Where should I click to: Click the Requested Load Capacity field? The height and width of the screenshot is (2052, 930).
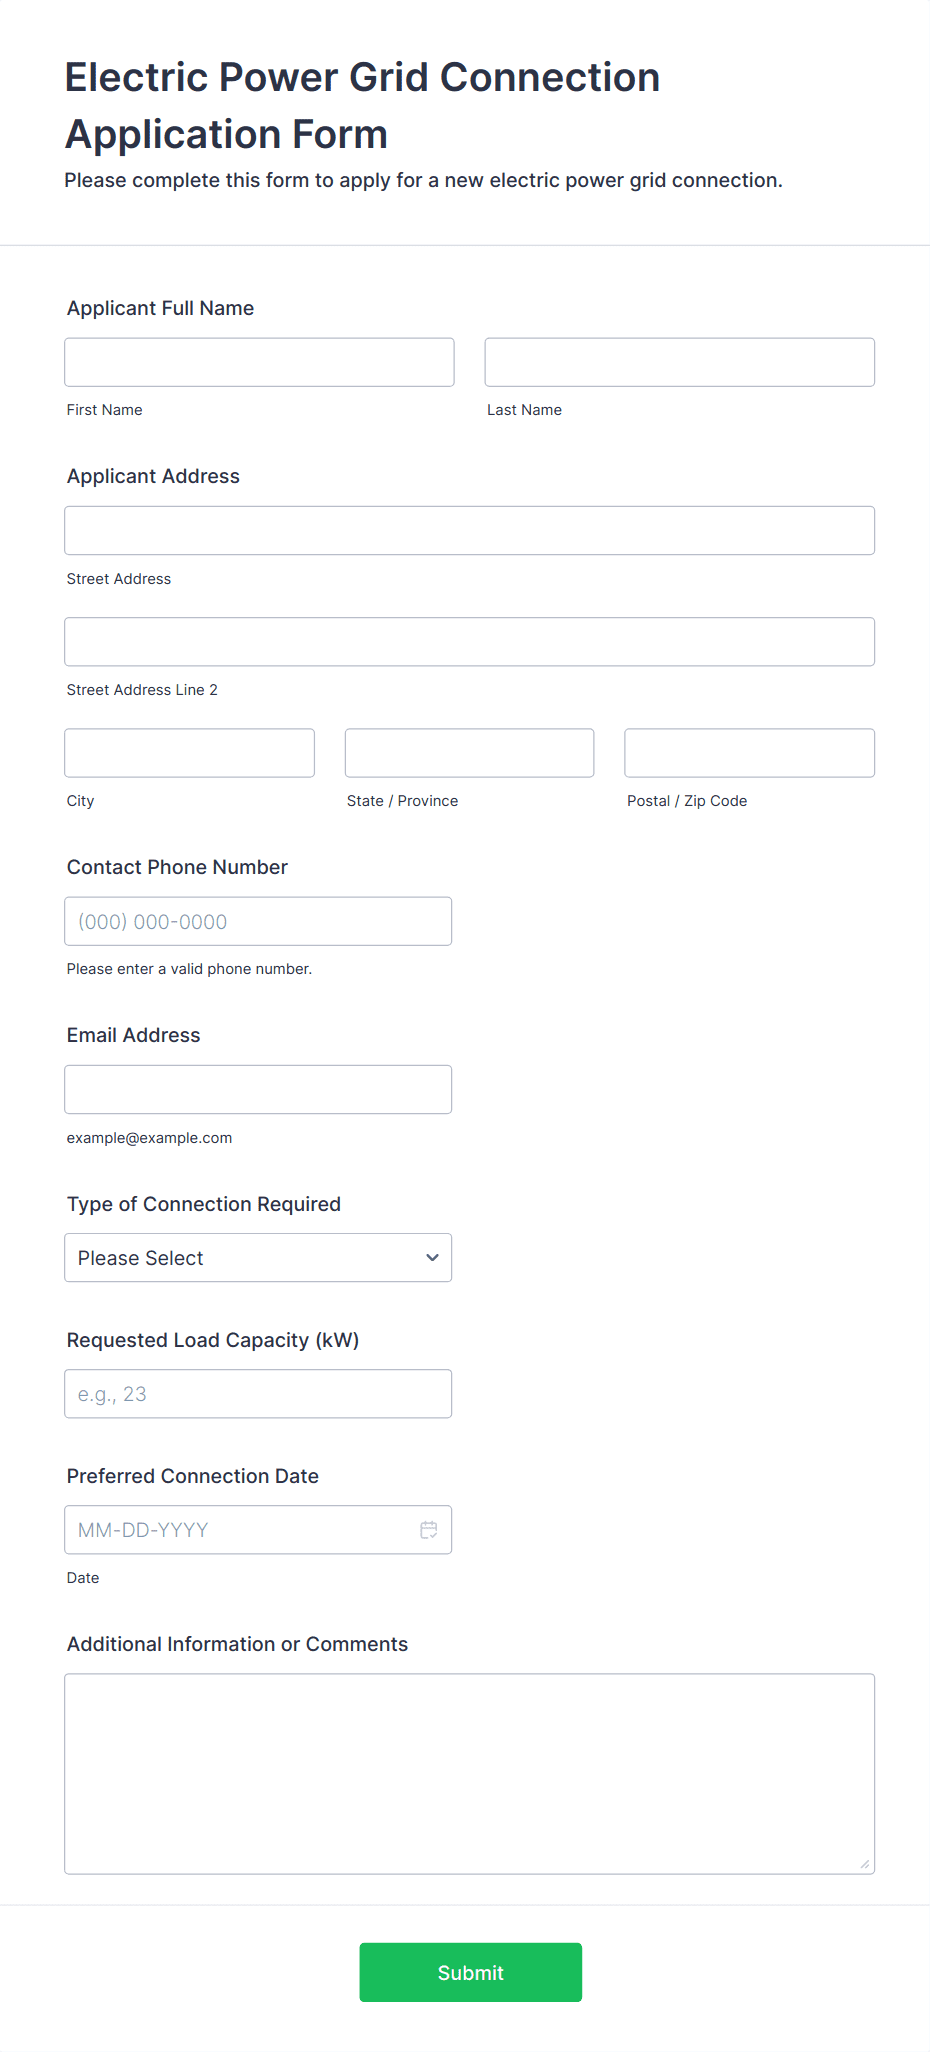tap(257, 1393)
